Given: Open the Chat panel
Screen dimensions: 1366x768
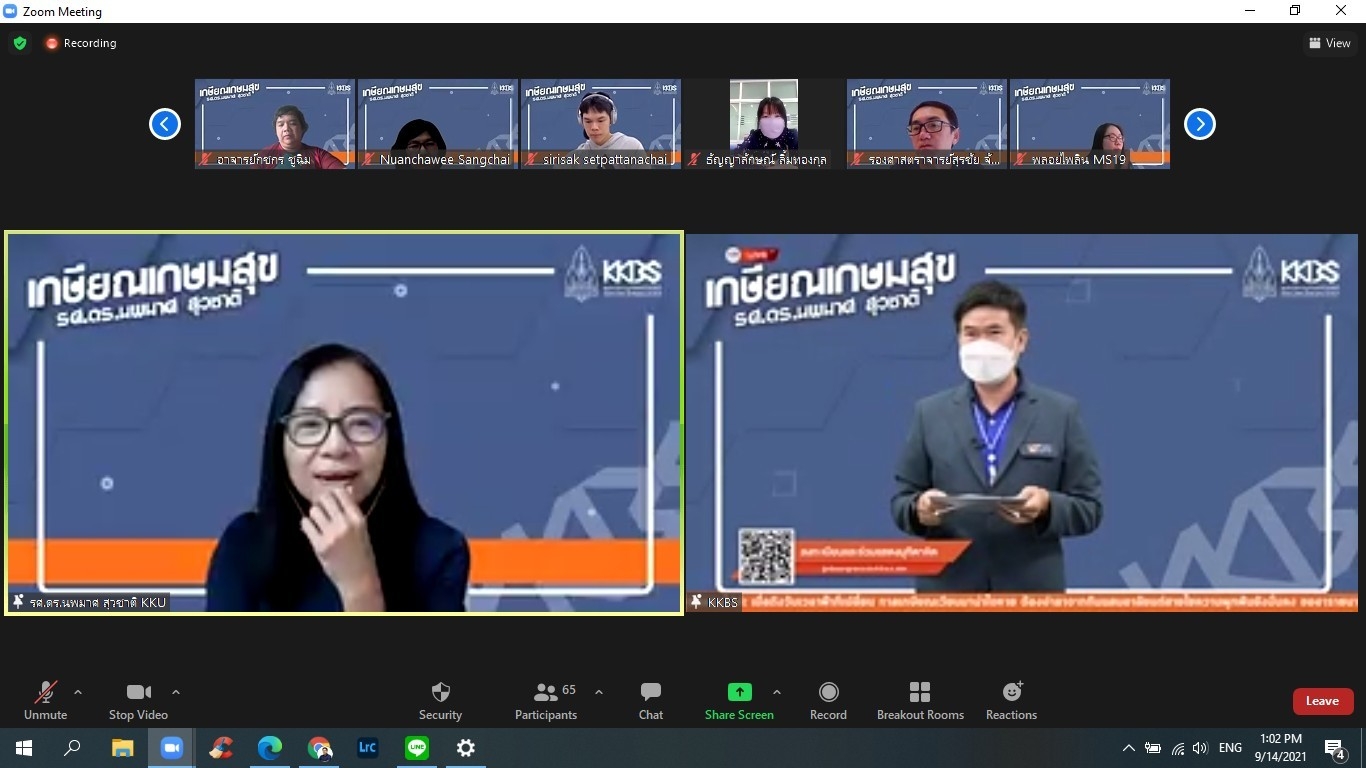Looking at the screenshot, I should coord(650,700).
